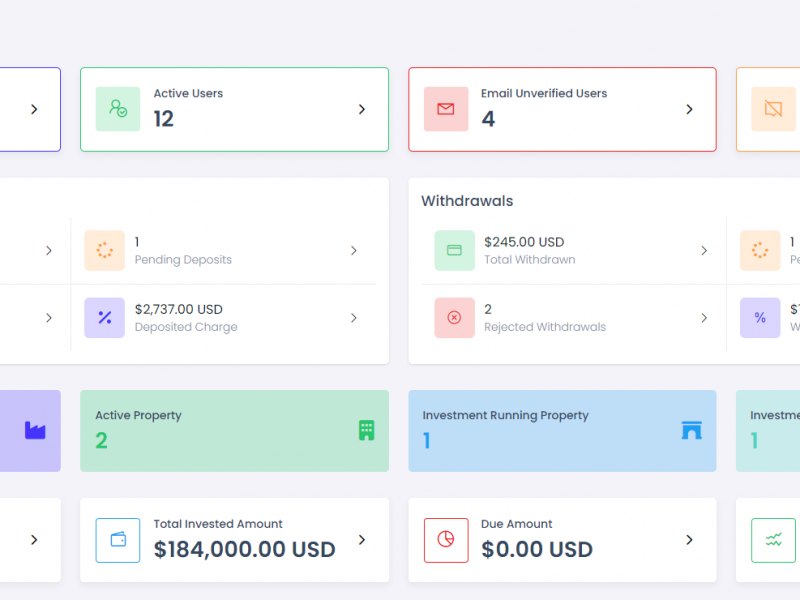This screenshot has width=800, height=600.
Task: Click the Active Property label
Action: (x=138, y=415)
